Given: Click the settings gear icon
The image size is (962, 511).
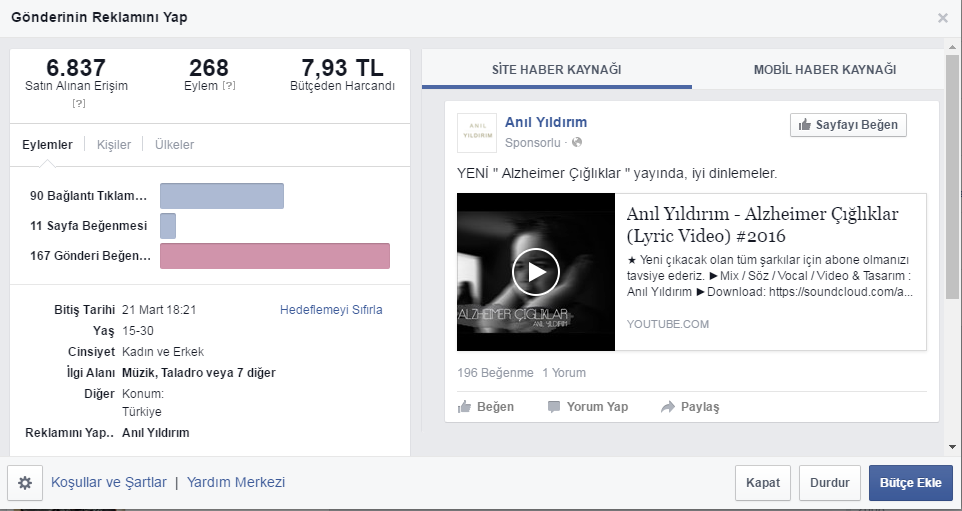Looking at the screenshot, I should 25,483.
